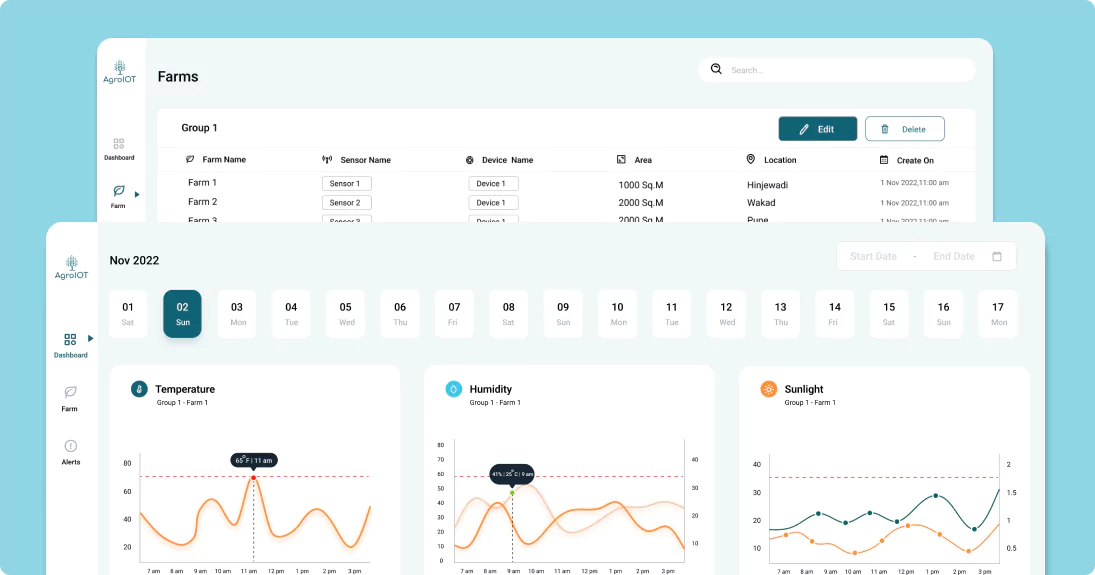
Task: Click the Hinjewadi location cell
Action: pyautogui.click(x=767, y=185)
